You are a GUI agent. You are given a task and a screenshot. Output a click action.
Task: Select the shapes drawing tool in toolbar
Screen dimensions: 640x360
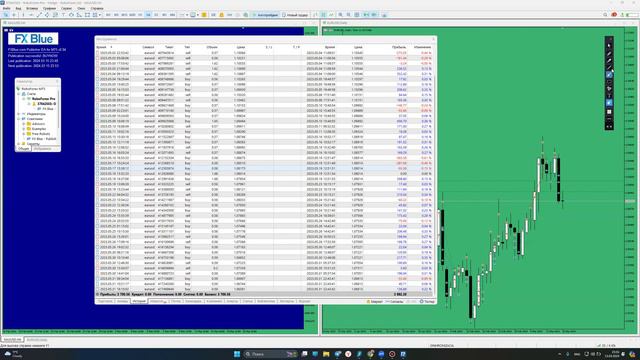pos(71,15)
